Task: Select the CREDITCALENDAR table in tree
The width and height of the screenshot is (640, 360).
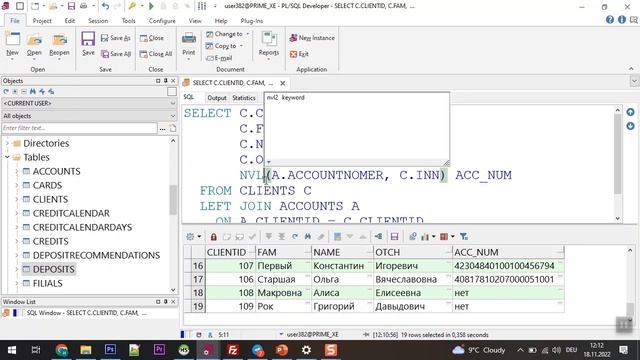Action: pos(71,213)
